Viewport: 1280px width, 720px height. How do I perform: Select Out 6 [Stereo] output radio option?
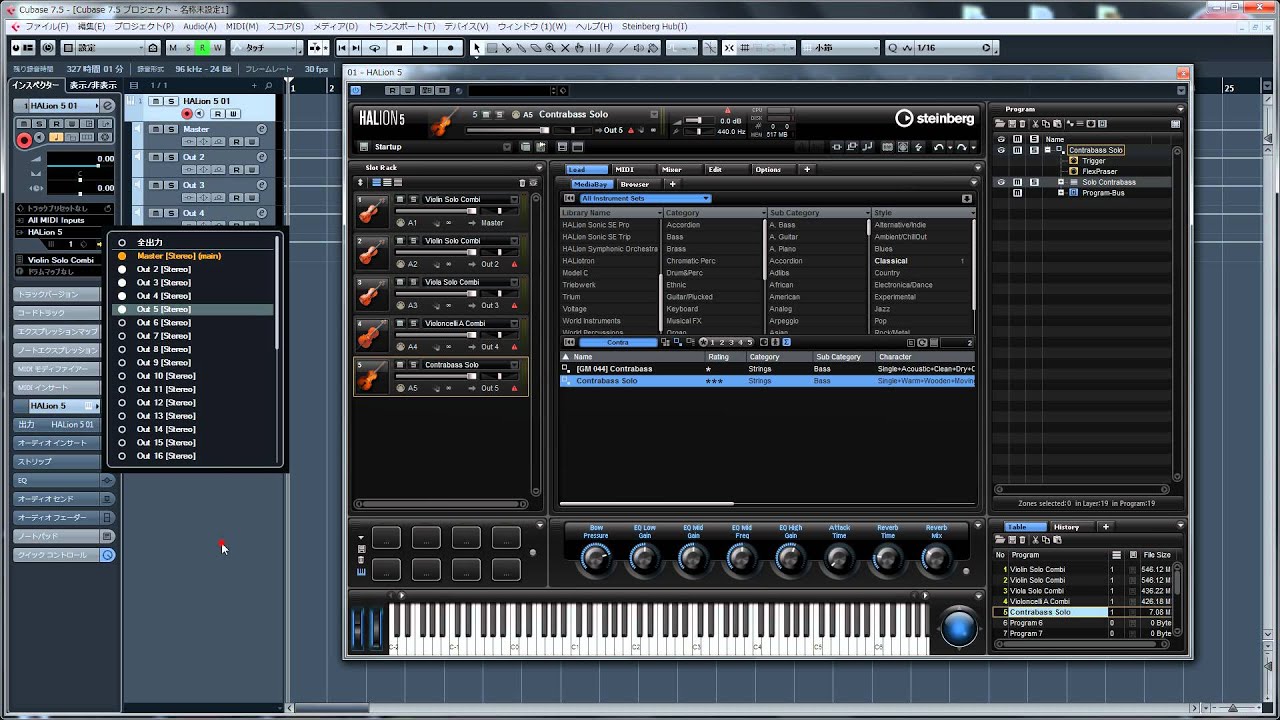click(x=122, y=323)
